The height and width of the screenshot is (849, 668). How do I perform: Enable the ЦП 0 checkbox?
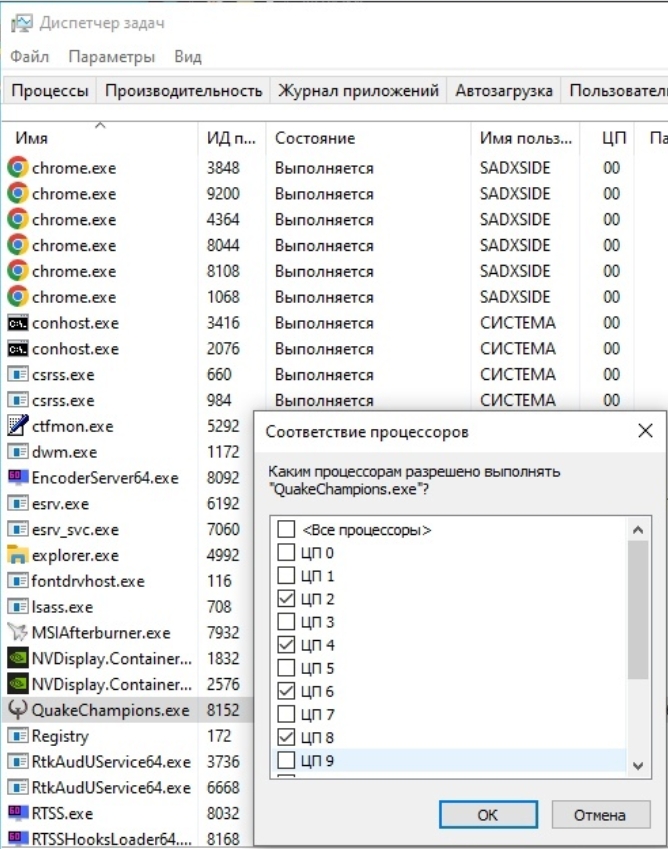286,552
